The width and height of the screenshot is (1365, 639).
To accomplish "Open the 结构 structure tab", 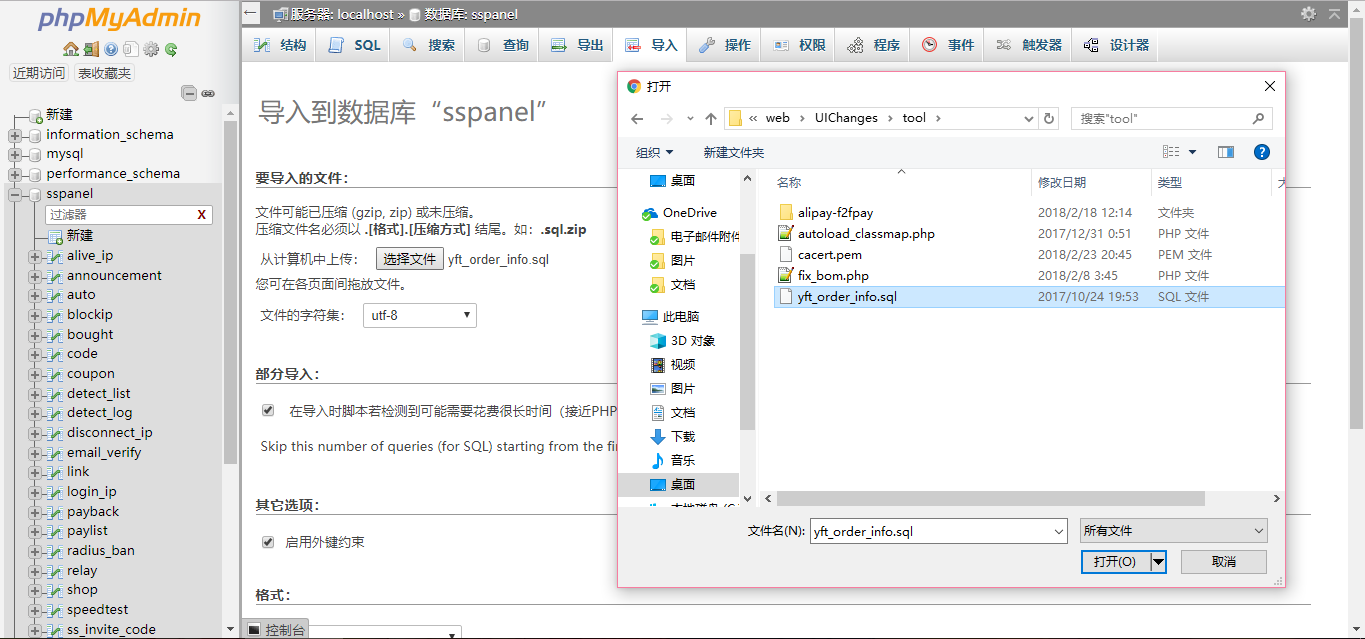I will (x=280, y=45).
